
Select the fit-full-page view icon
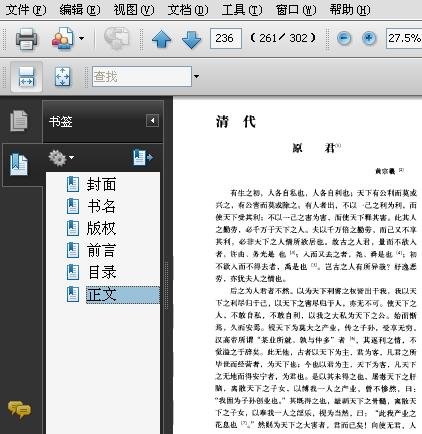coord(62,77)
